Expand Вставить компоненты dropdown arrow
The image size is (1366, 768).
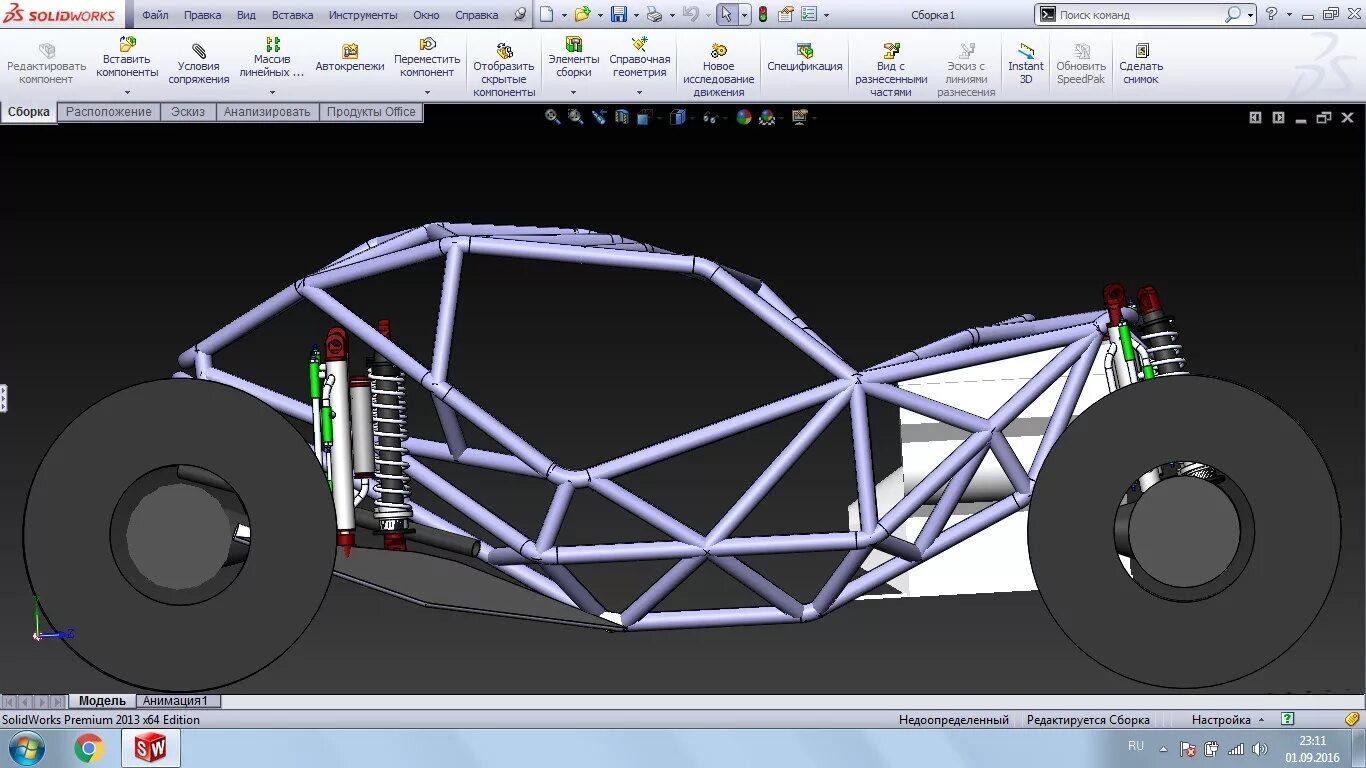[127, 92]
